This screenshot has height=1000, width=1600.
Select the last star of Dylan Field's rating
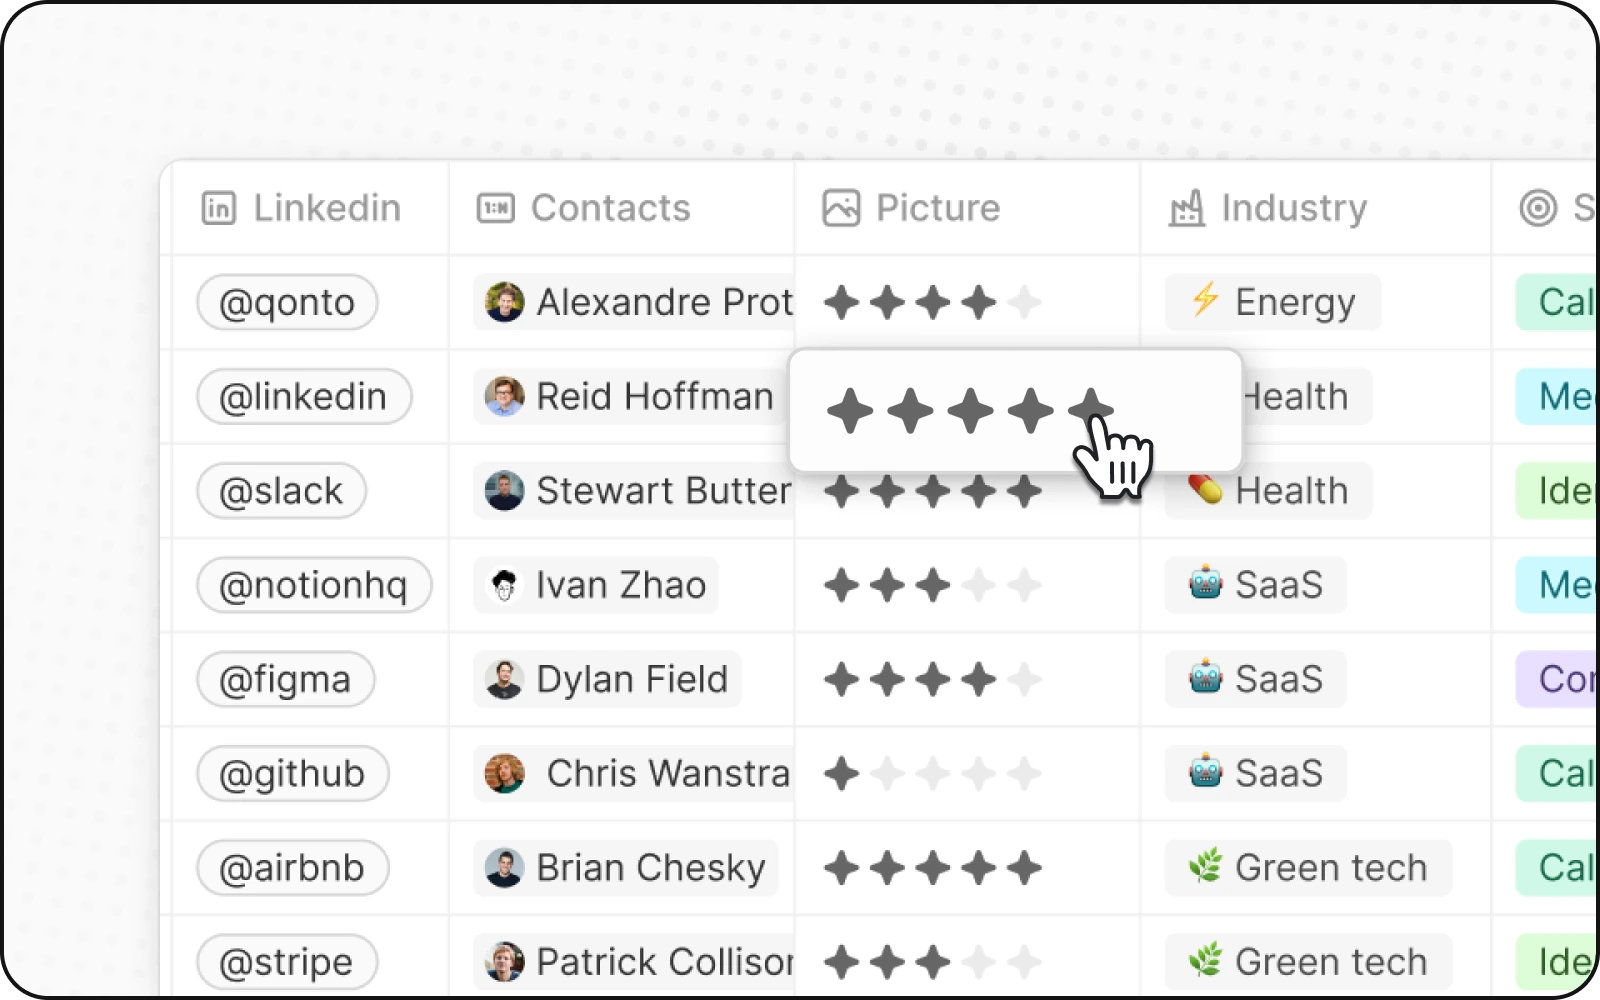coord(1025,679)
